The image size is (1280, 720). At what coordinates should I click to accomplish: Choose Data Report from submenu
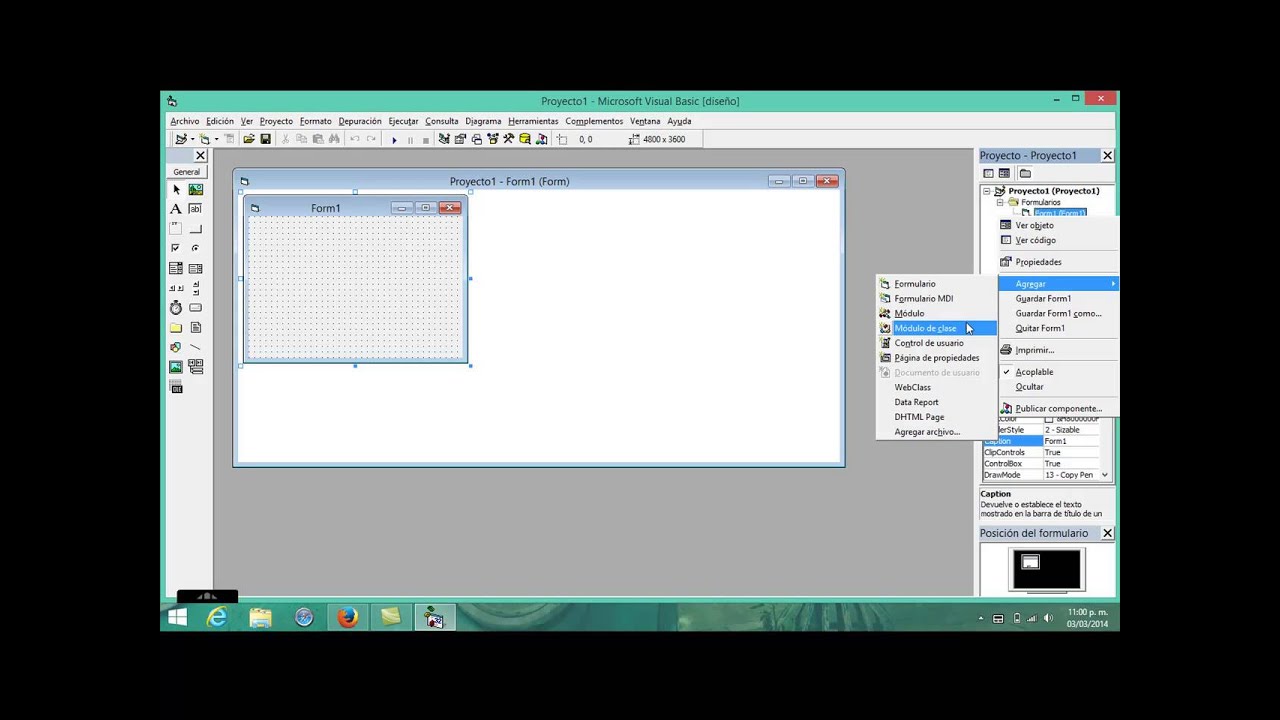[936, 402]
